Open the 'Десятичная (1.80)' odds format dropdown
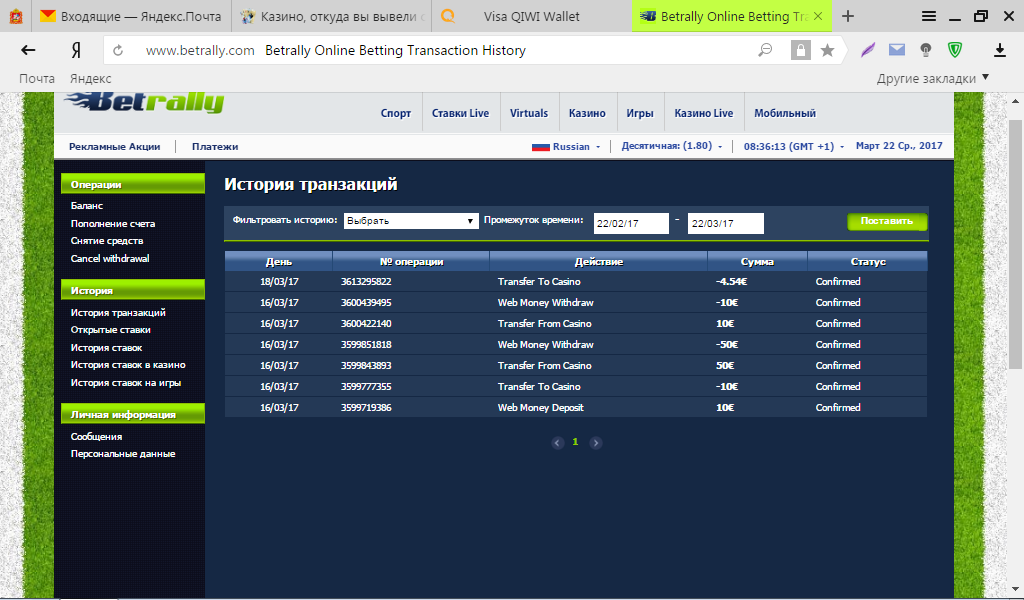This screenshot has height=600, width=1024. click(671, 146)
